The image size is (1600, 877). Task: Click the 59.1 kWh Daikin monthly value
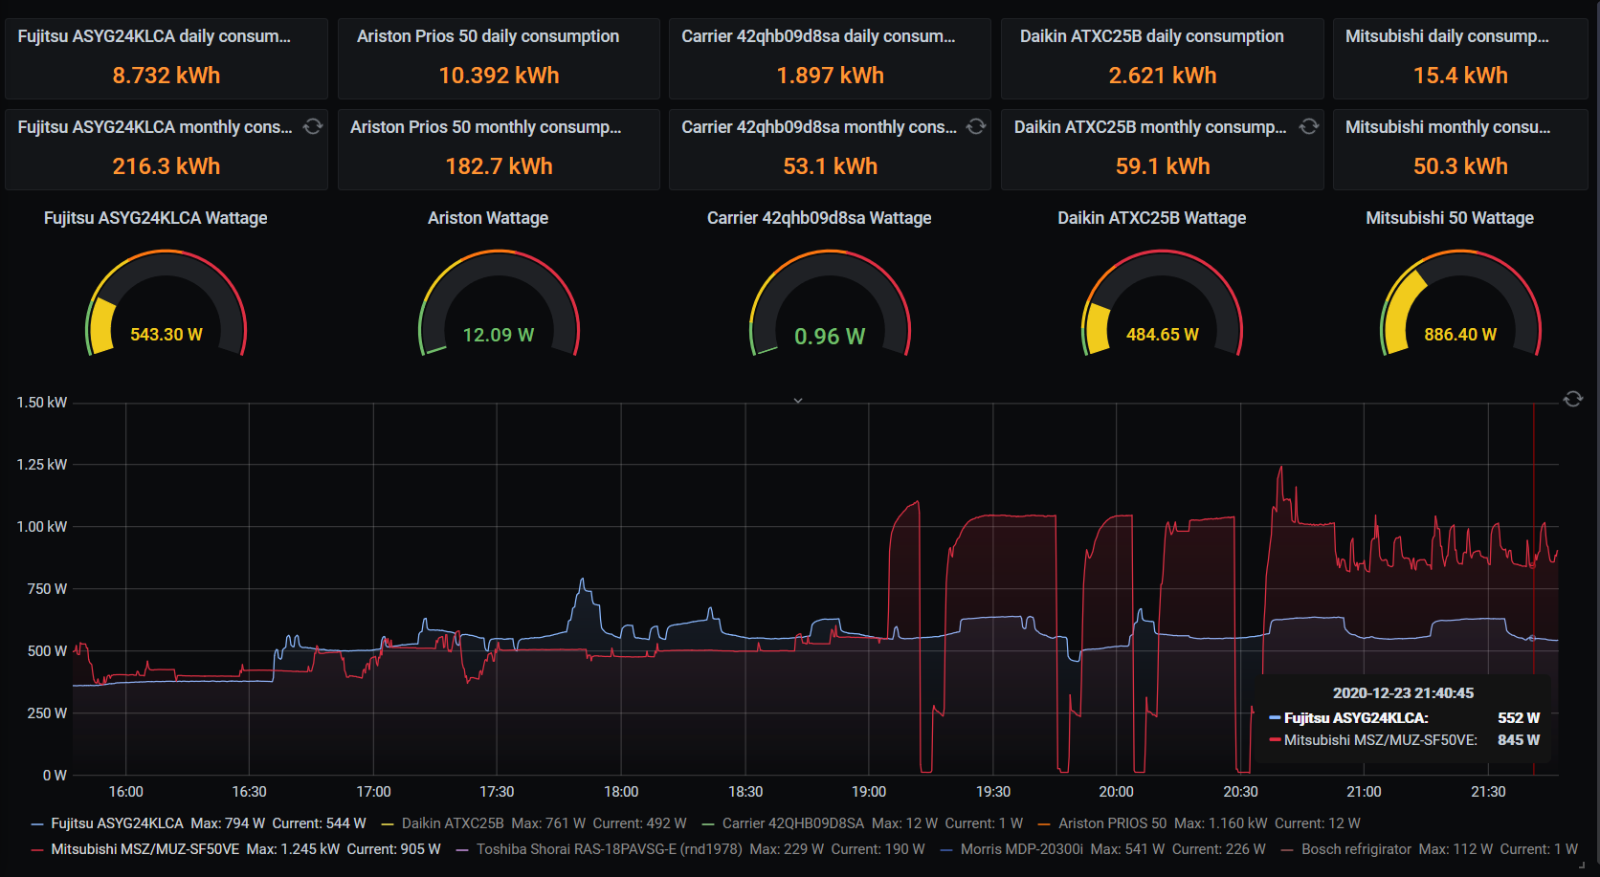point(1163,166)
